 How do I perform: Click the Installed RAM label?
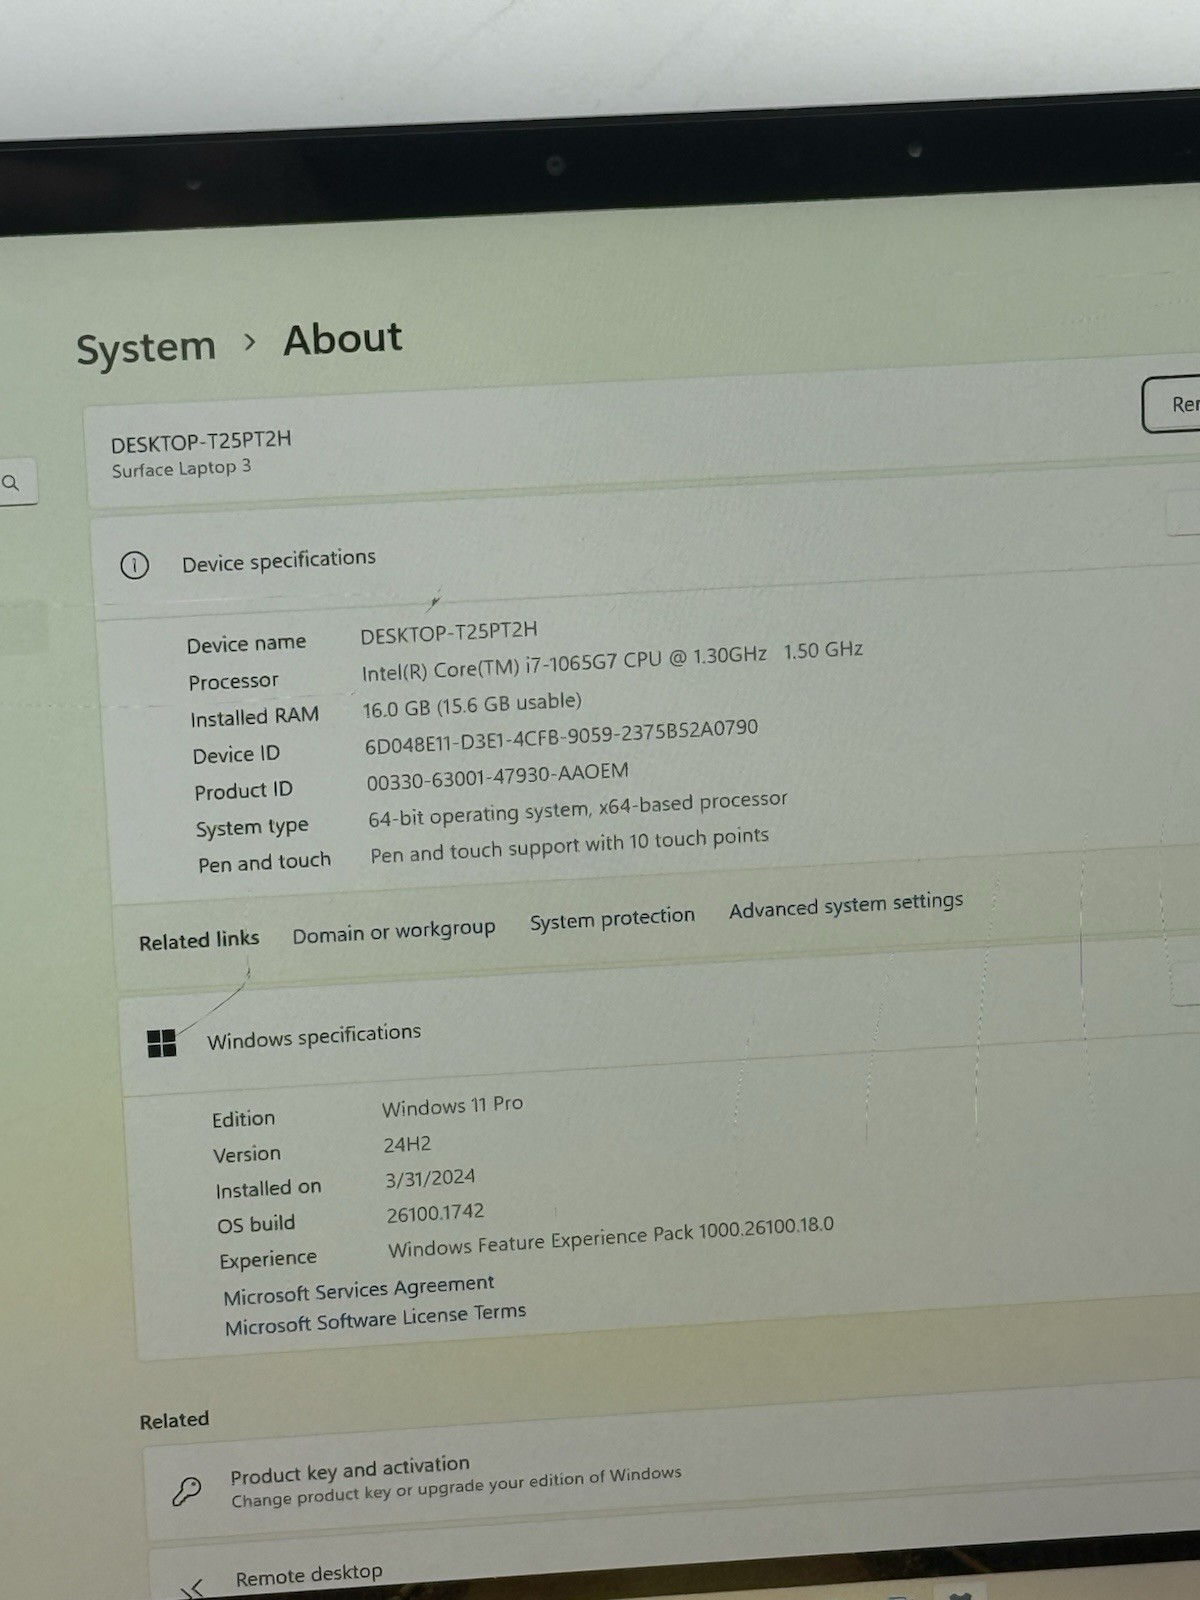coord(255,717)
